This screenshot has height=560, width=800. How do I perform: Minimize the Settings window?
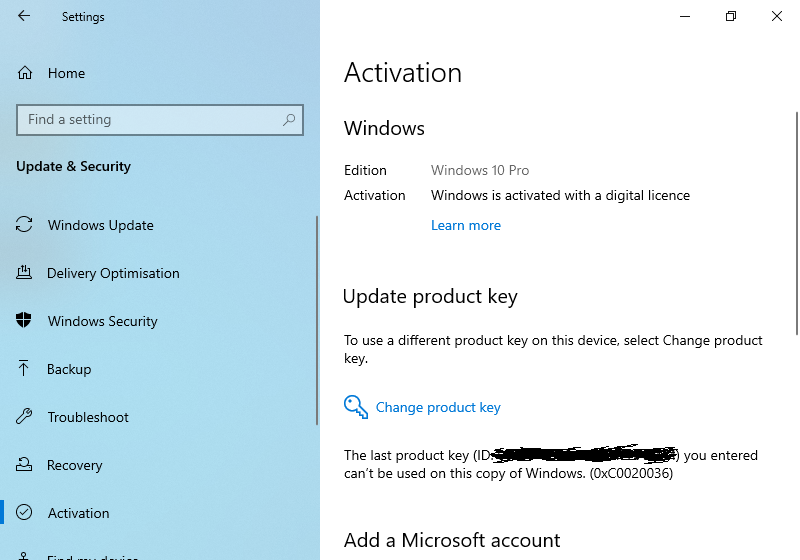tap(685, 16)
